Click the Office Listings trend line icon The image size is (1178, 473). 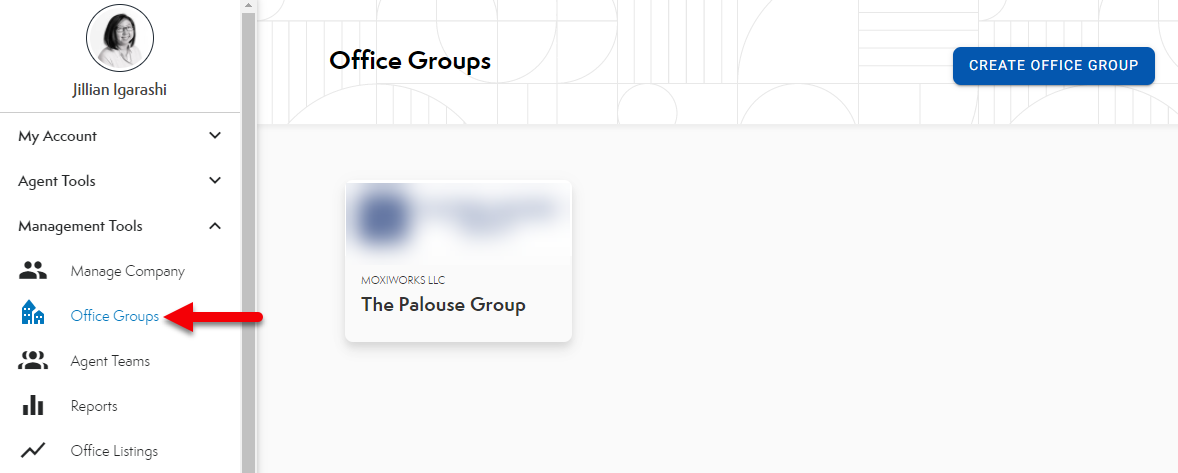[x=33, y=451]
